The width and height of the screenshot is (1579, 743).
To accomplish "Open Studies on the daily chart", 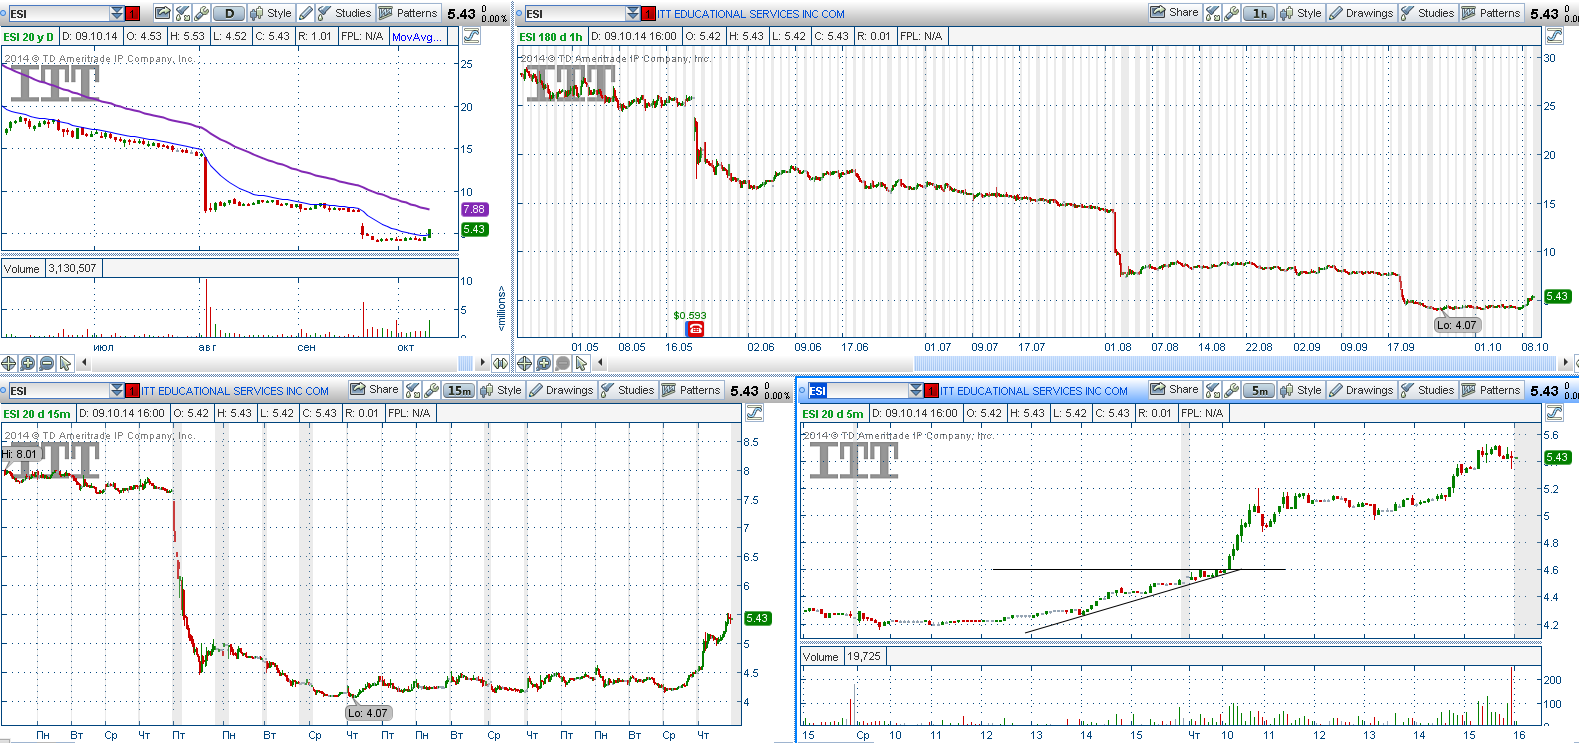I will coord(344,13).
